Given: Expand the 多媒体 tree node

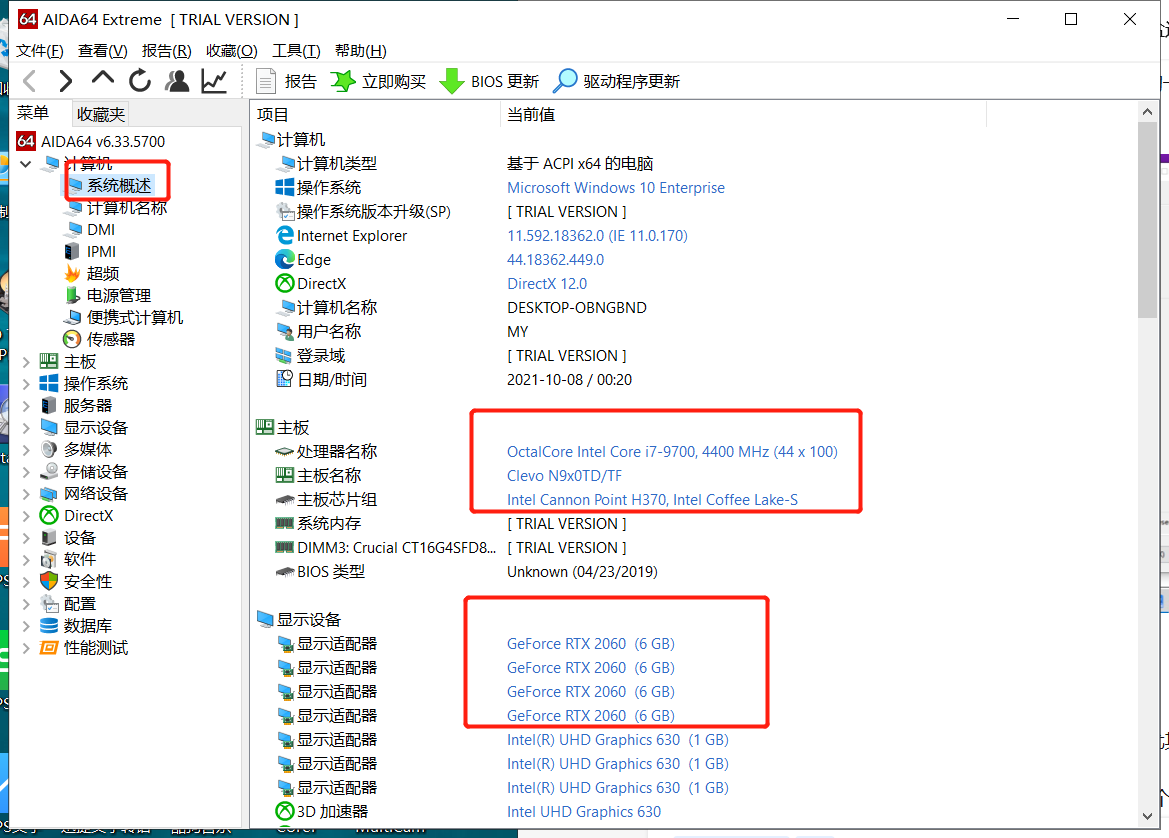Looking at the screenshot, I should [x=26, y=450].
